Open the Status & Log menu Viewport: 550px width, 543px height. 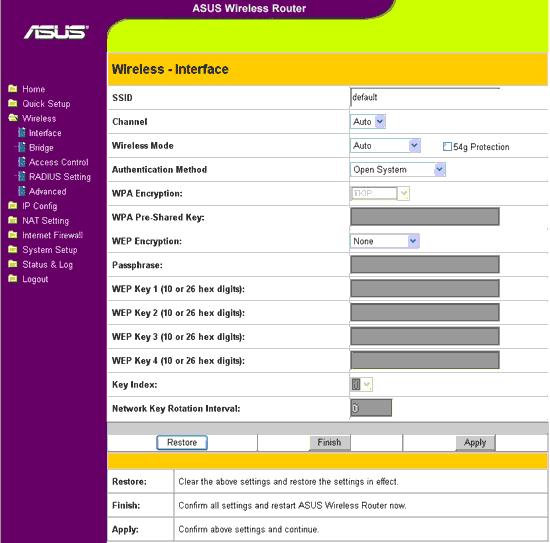point(48,264)
